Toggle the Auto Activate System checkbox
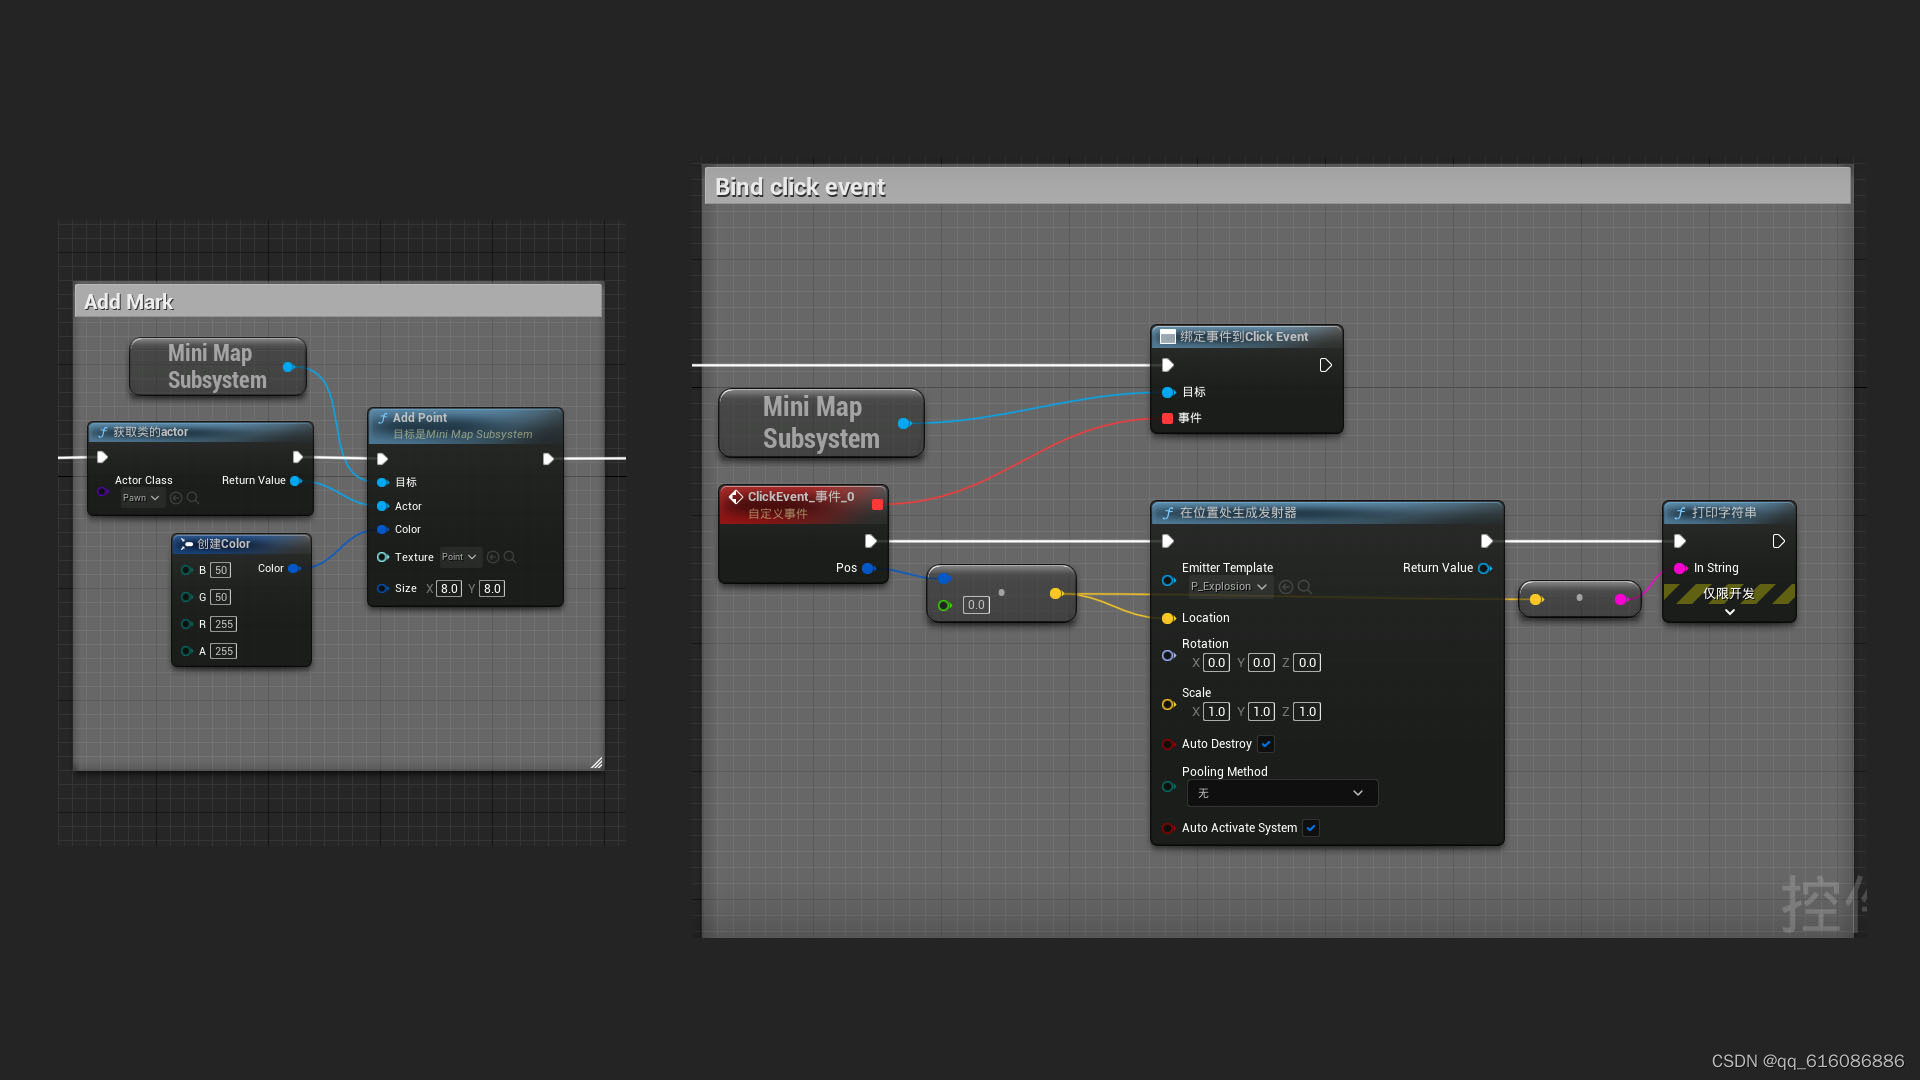Screen dimensions: 1920x1080 tap(1311, 828)
